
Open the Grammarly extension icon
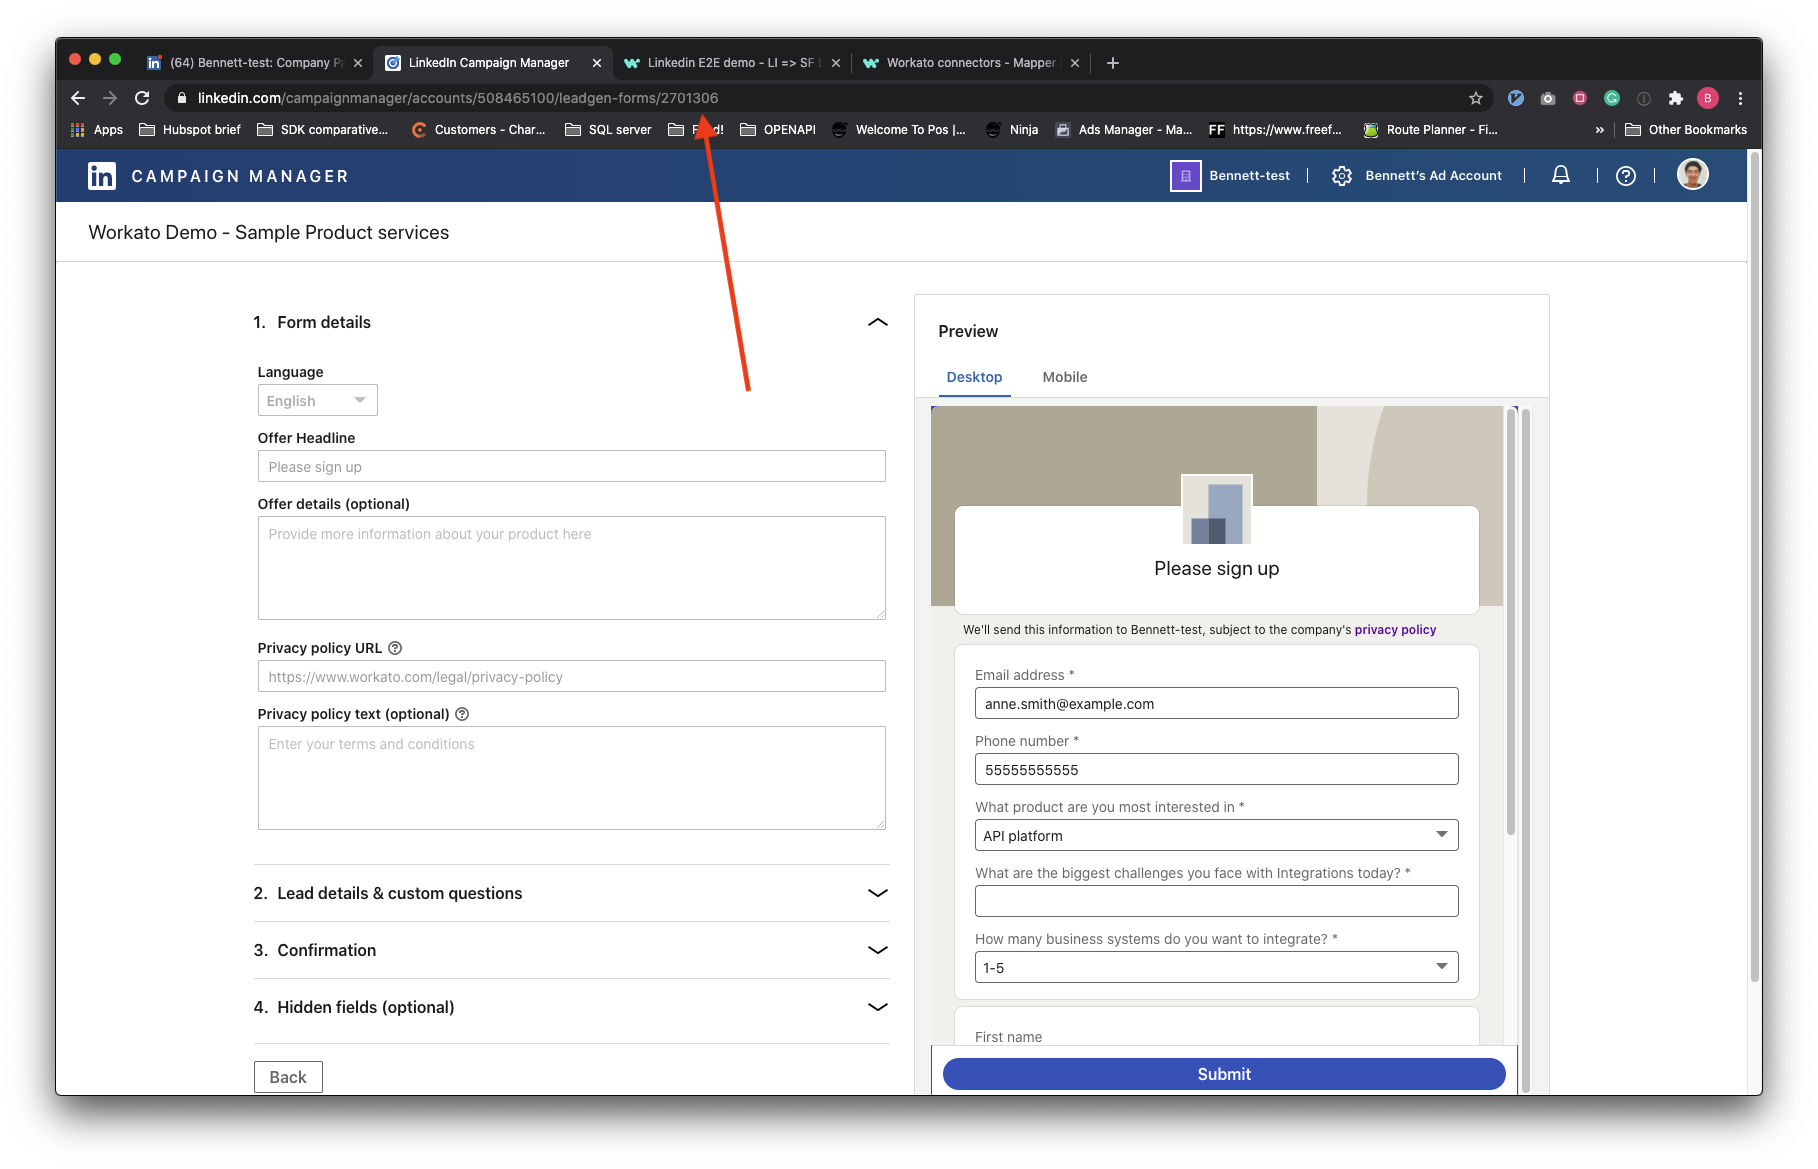(x=1612, y=98)
